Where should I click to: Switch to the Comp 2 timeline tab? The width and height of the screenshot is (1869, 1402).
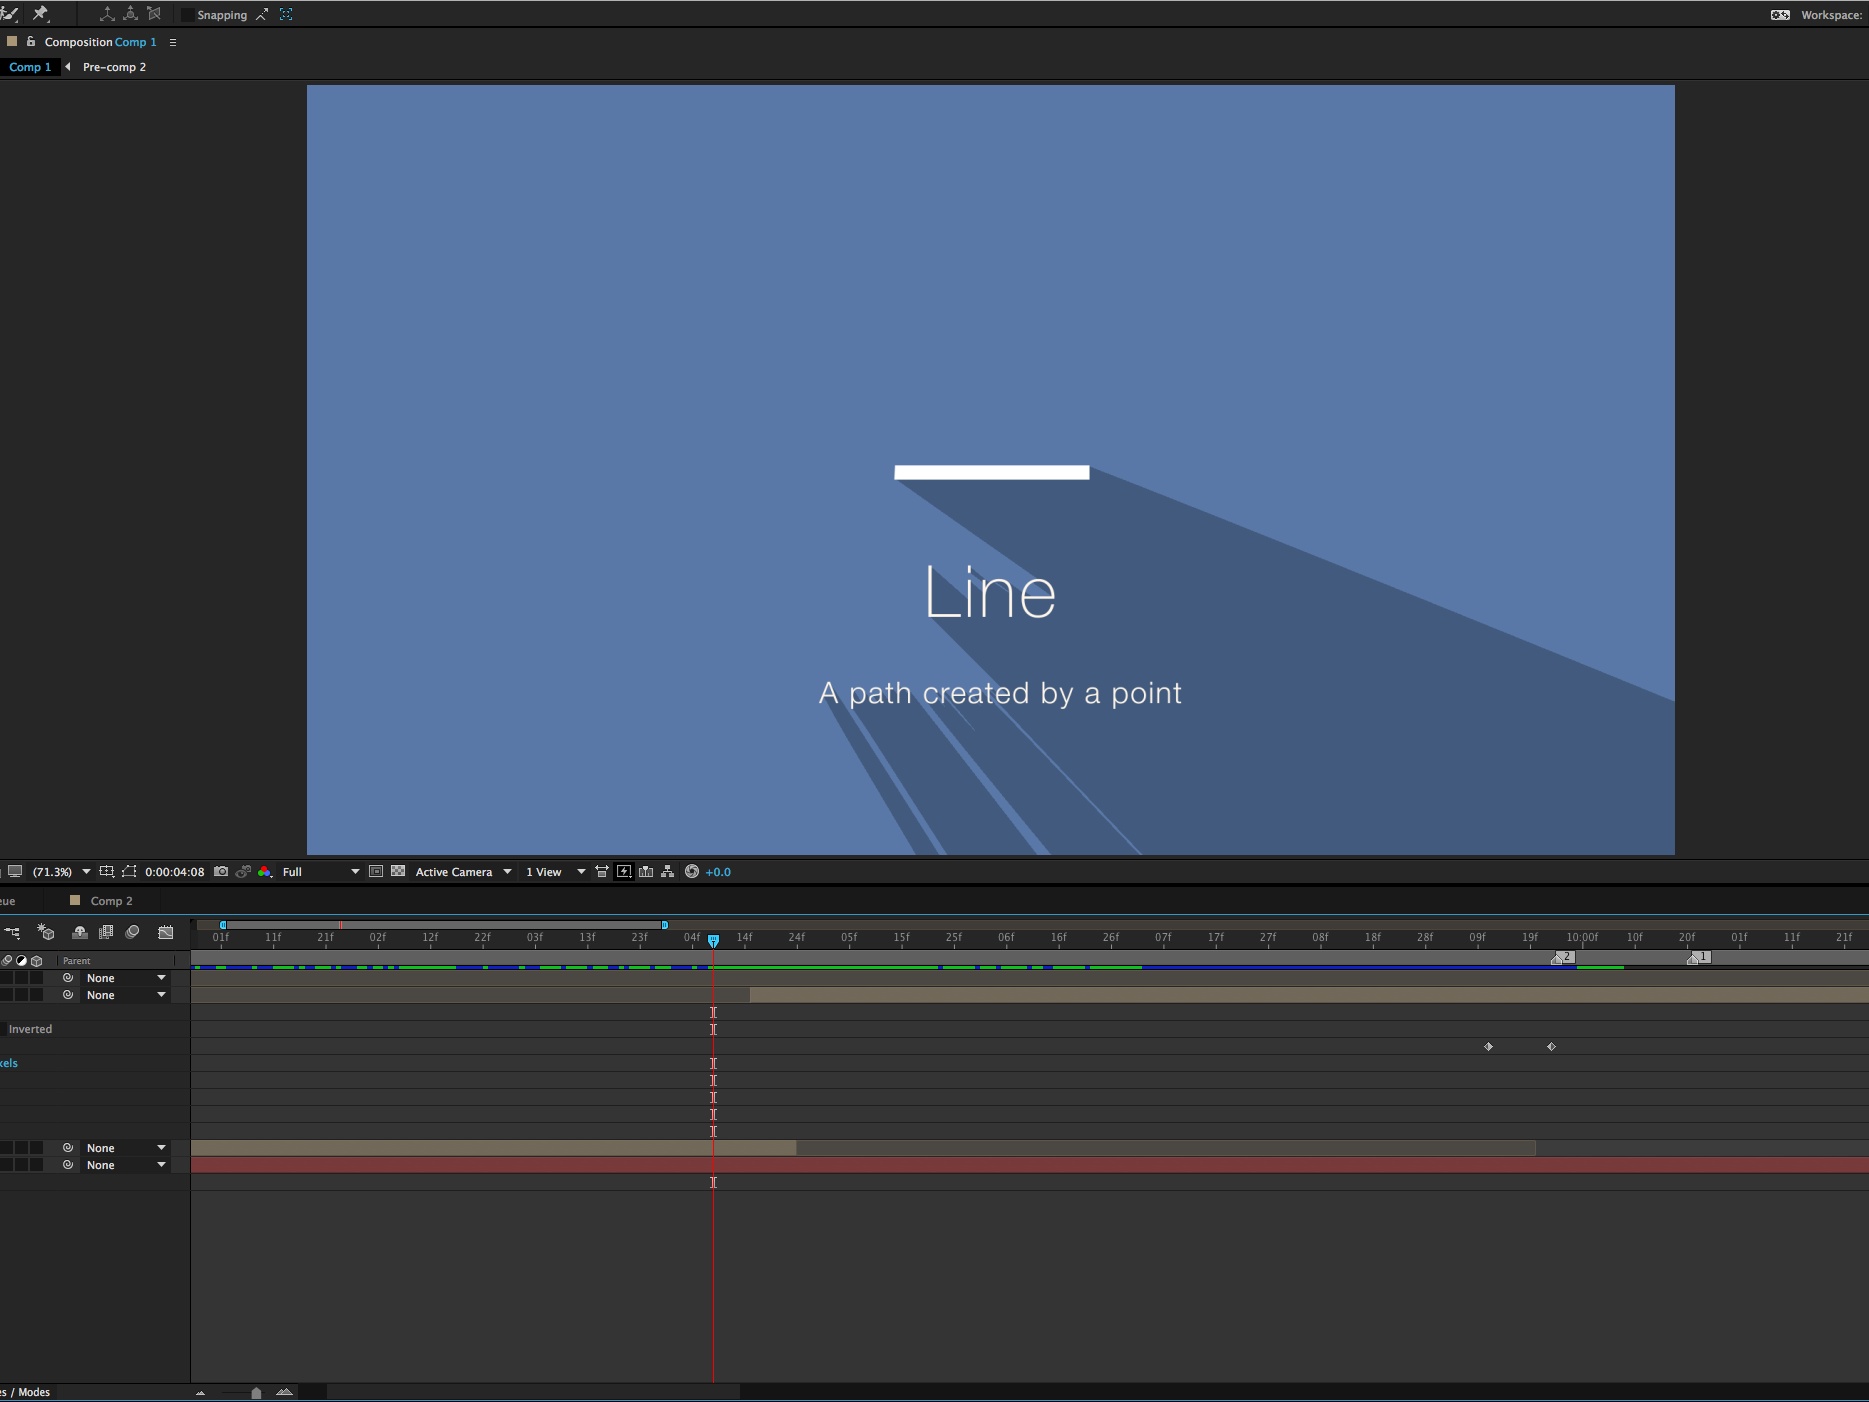pos(111,901)
